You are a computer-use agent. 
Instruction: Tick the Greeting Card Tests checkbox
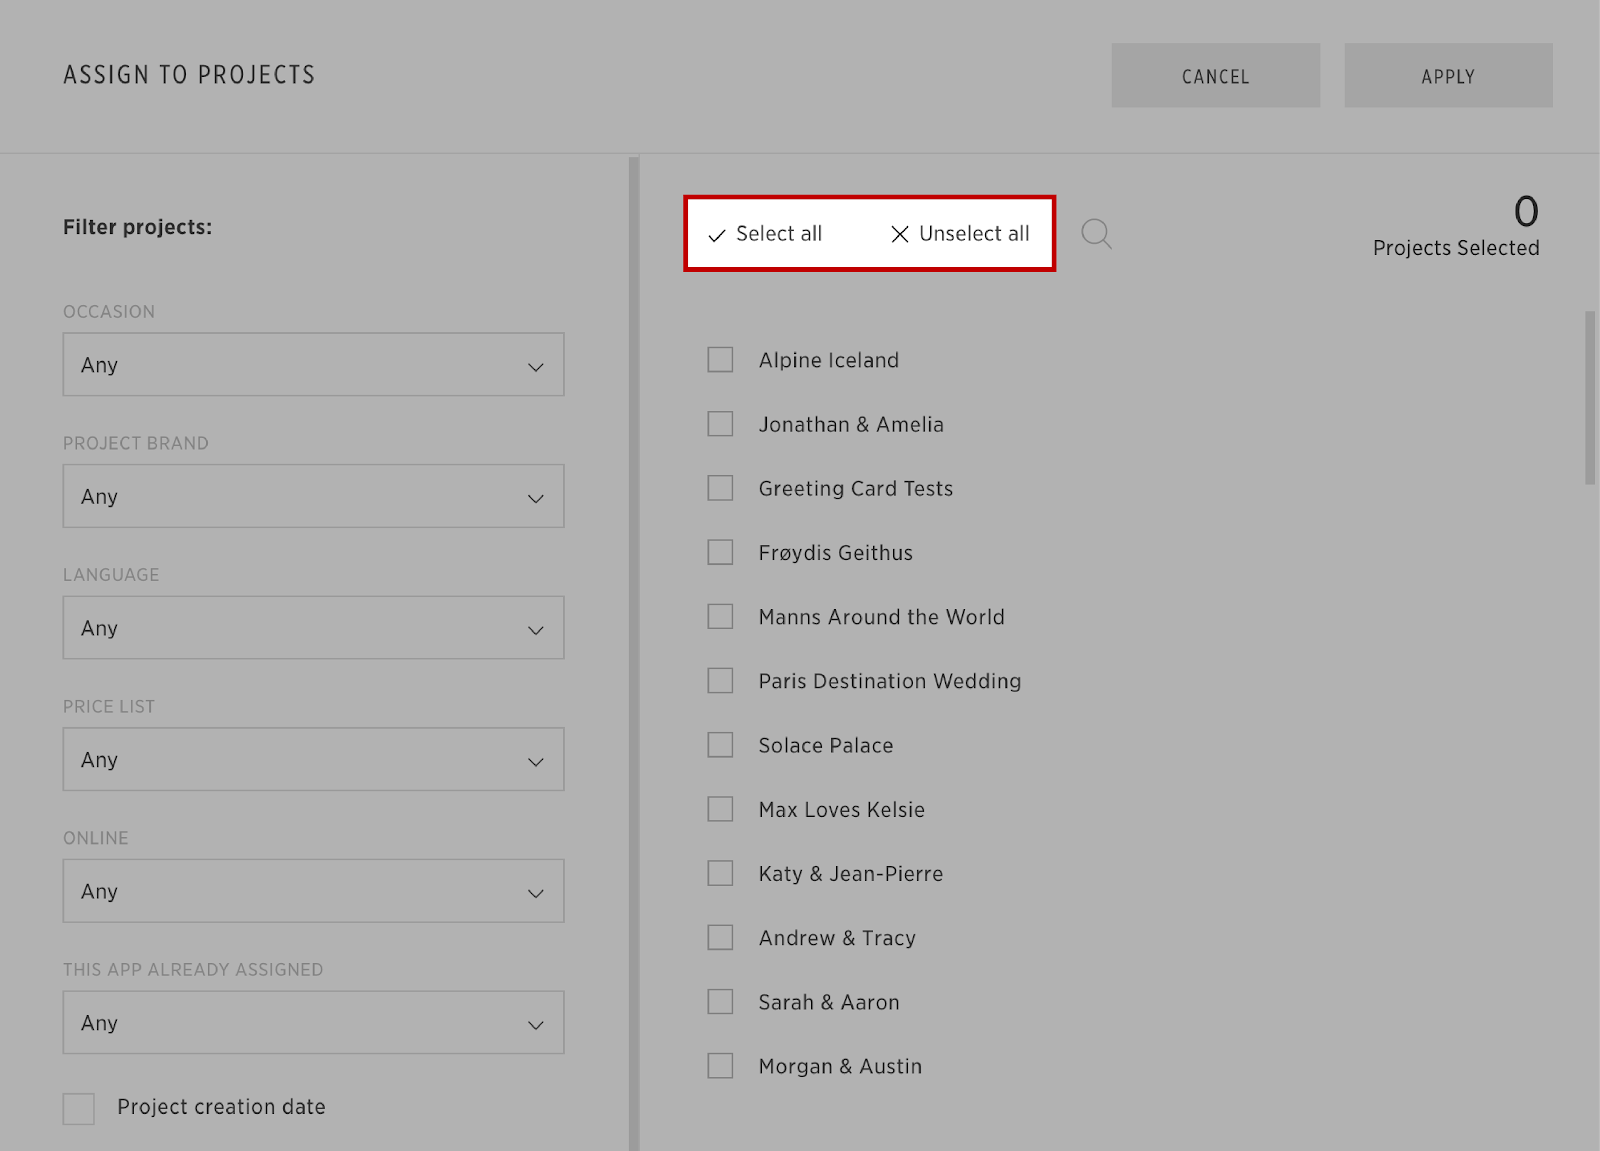(720, 488)
